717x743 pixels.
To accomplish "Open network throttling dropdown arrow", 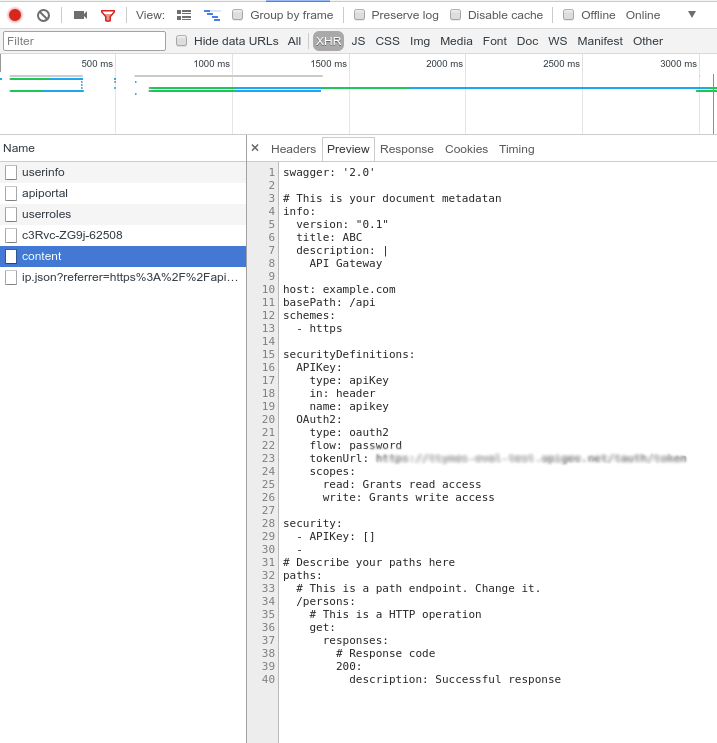I will click(692, 14).
